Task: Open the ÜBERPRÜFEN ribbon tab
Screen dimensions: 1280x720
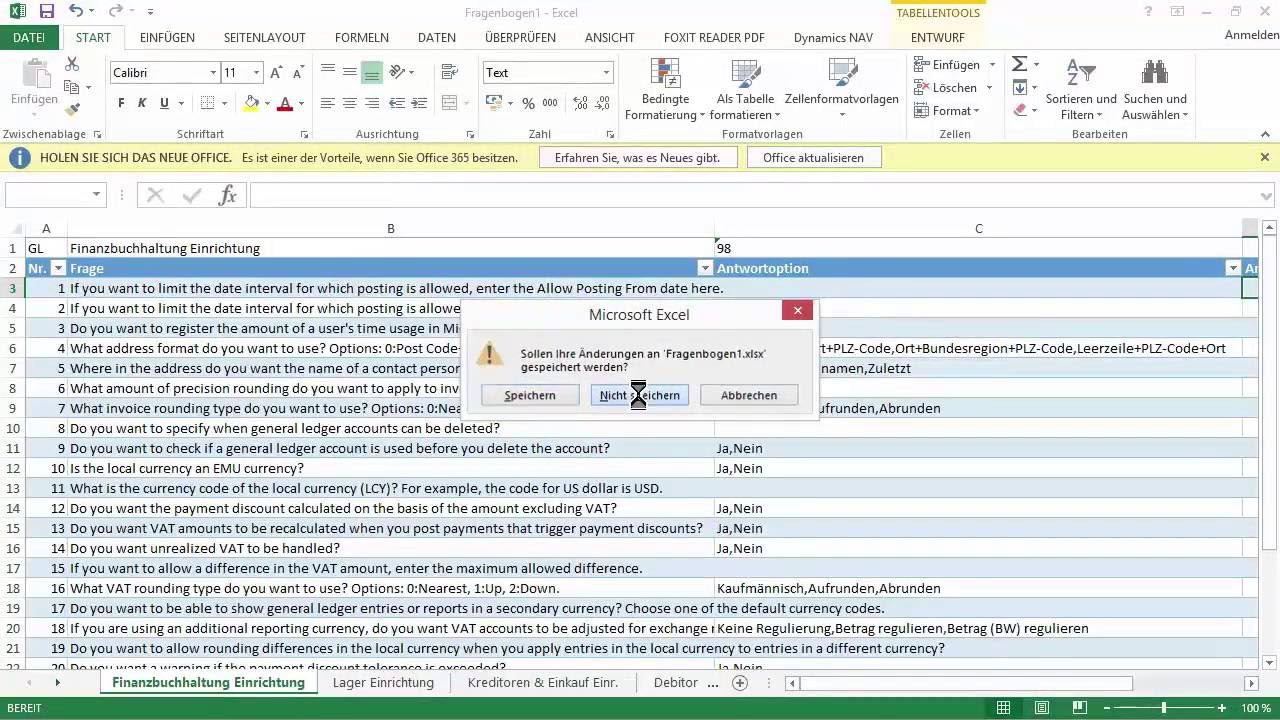Action: click(x=520, y=37)
